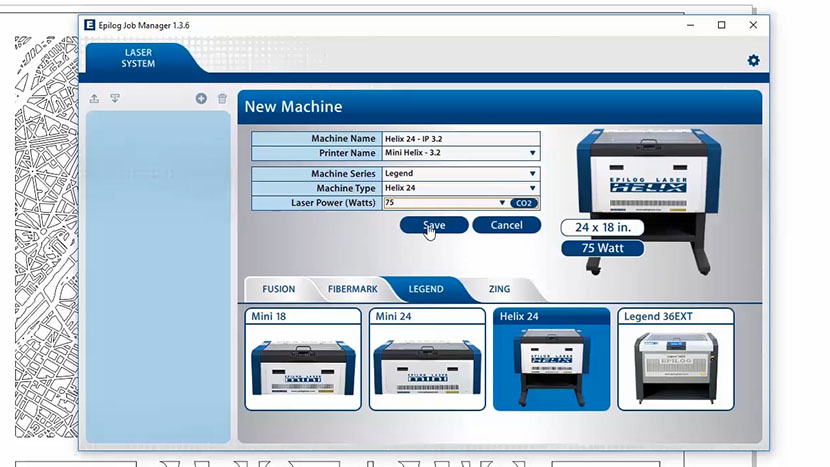Image resolution: width=830 pixels, height=467 pixels.
Task: Open settings via the gear icon
Action: [753, 61]
